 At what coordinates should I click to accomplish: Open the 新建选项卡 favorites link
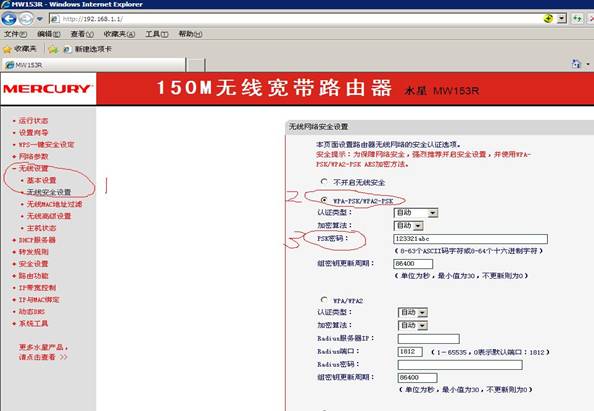tap(88, 49)
